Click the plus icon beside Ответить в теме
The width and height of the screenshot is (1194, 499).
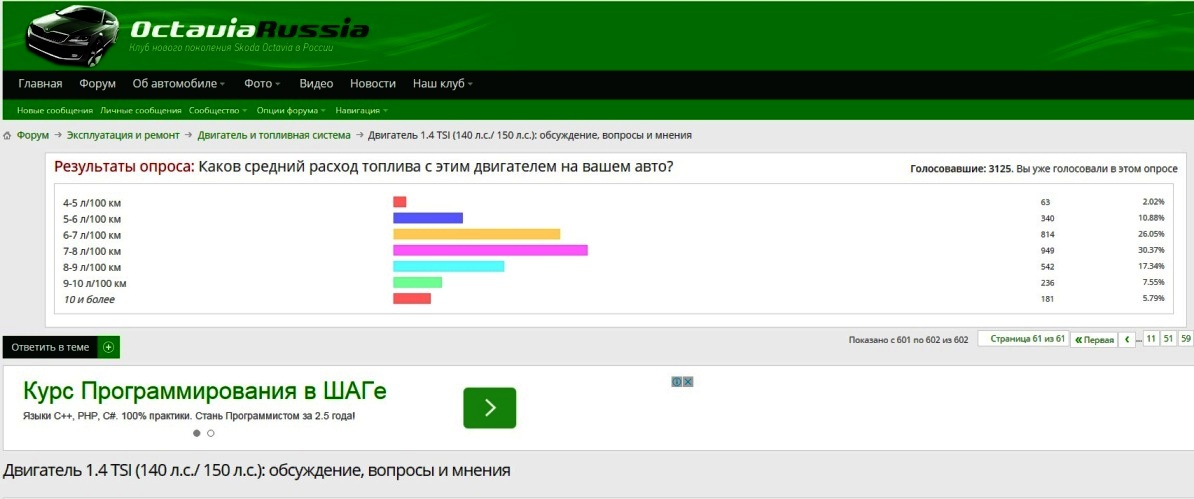[x=108, y=347]
